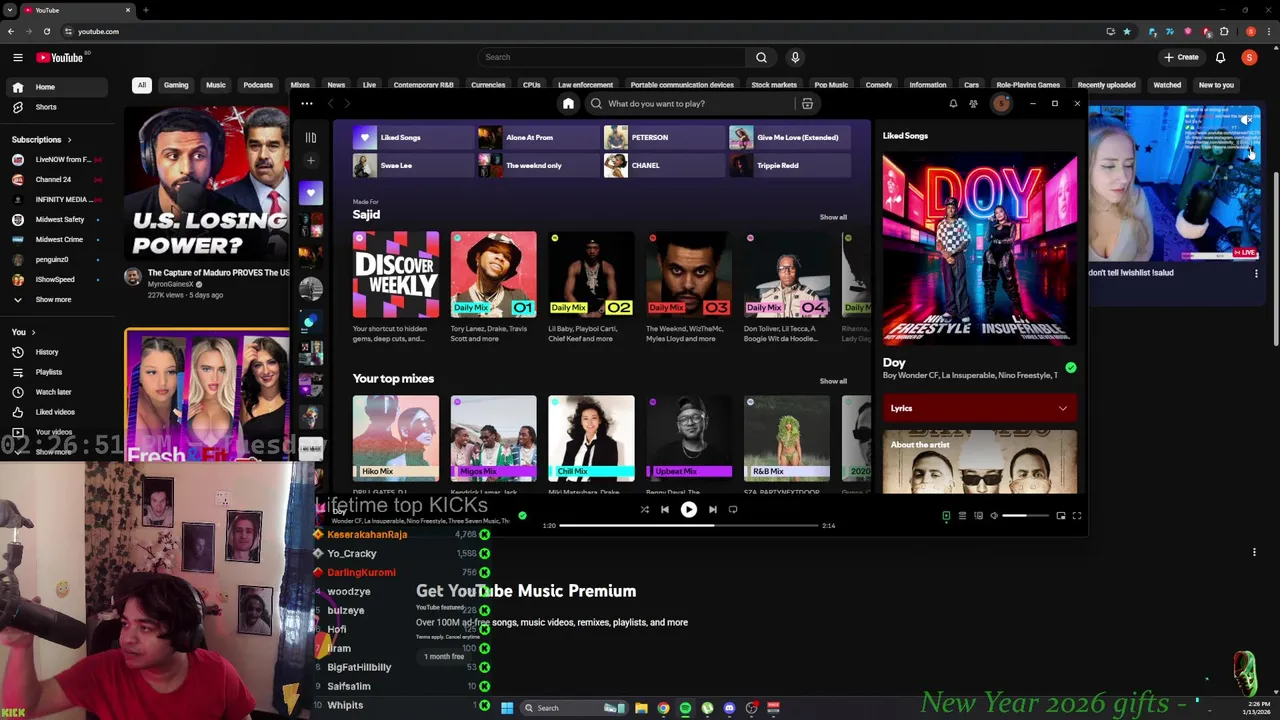The image size is (1280, 720).
Task: Open Discord from the taskbar
Action: (x=729, y=708)
